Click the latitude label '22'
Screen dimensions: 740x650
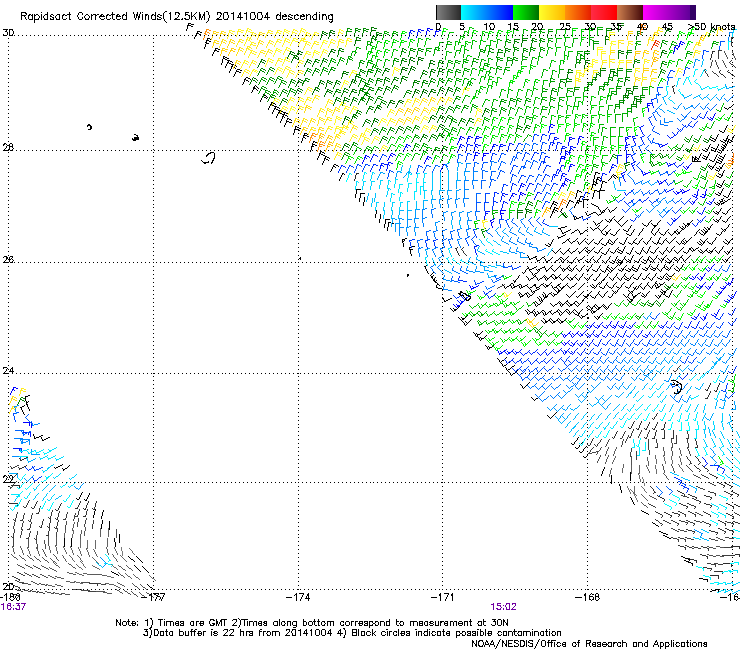[x=8, y=479]
